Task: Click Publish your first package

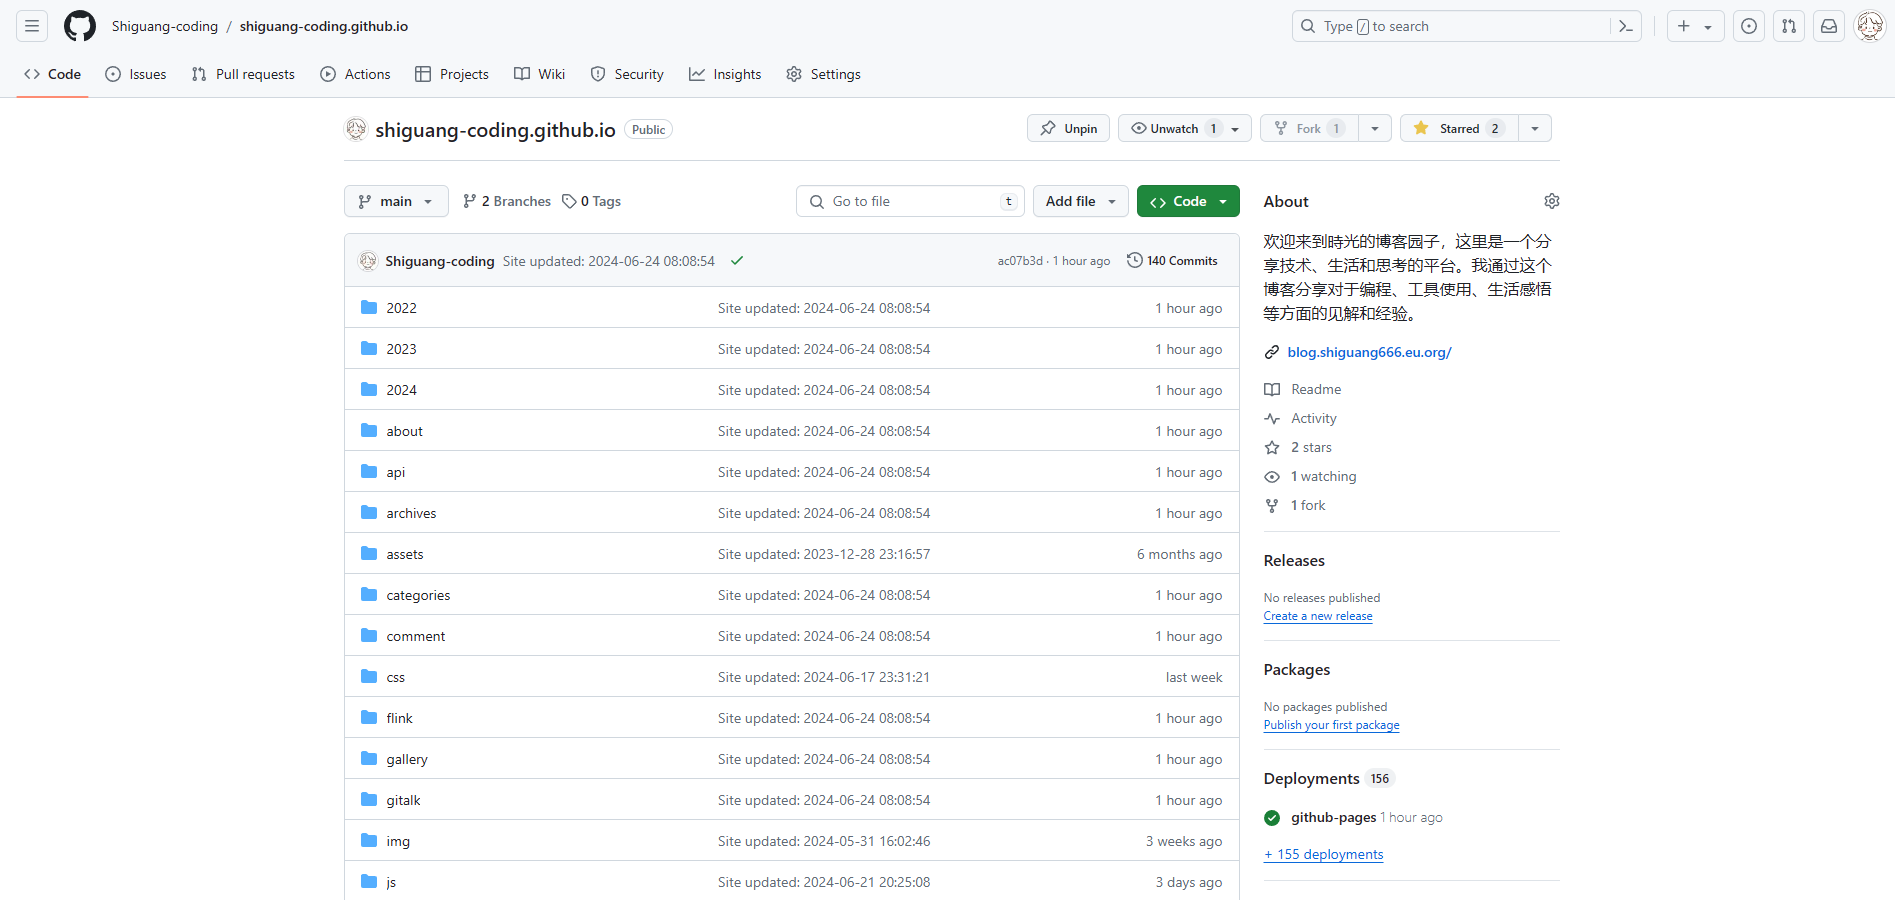Action: coord(1331,725)
